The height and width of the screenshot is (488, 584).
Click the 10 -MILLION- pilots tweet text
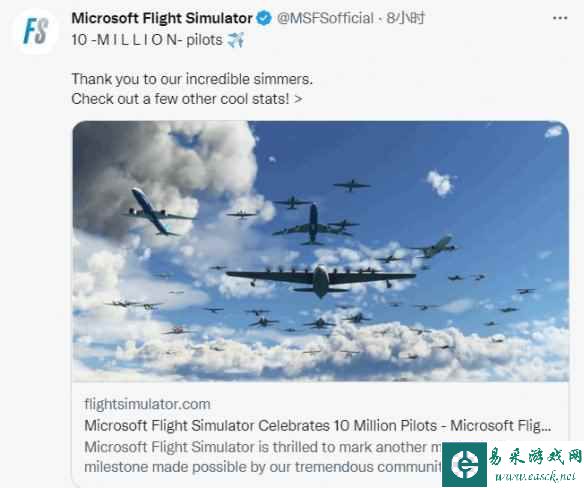(x=147, y=40)
